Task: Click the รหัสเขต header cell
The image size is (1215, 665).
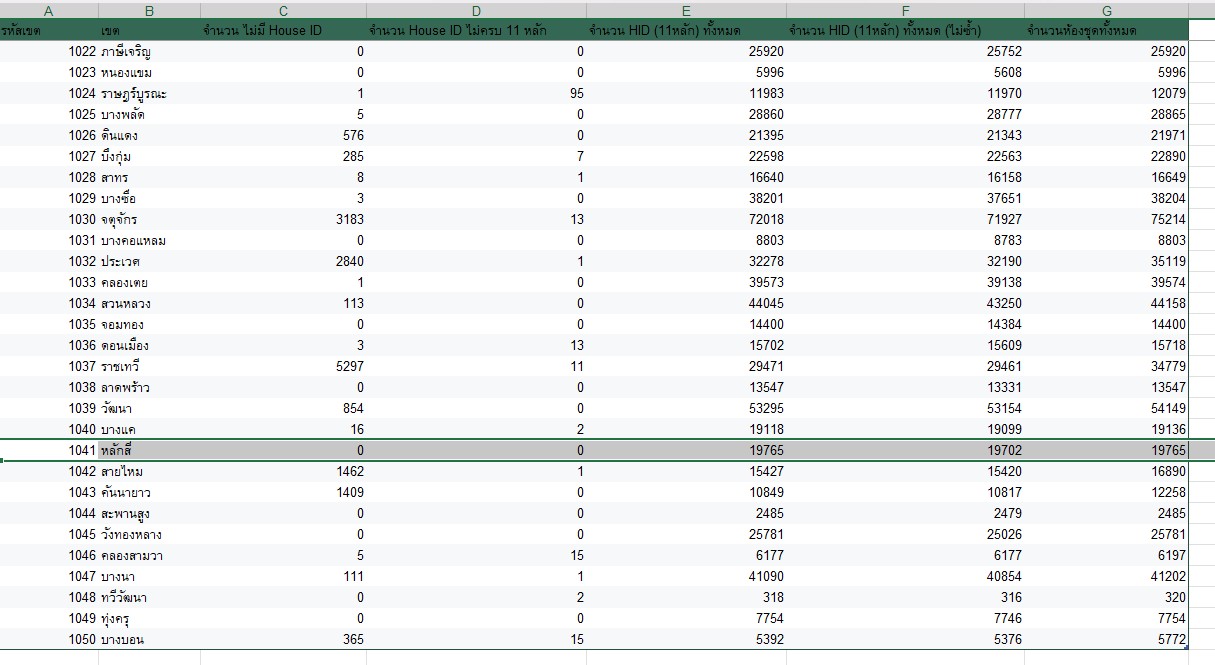Action: 49,30
